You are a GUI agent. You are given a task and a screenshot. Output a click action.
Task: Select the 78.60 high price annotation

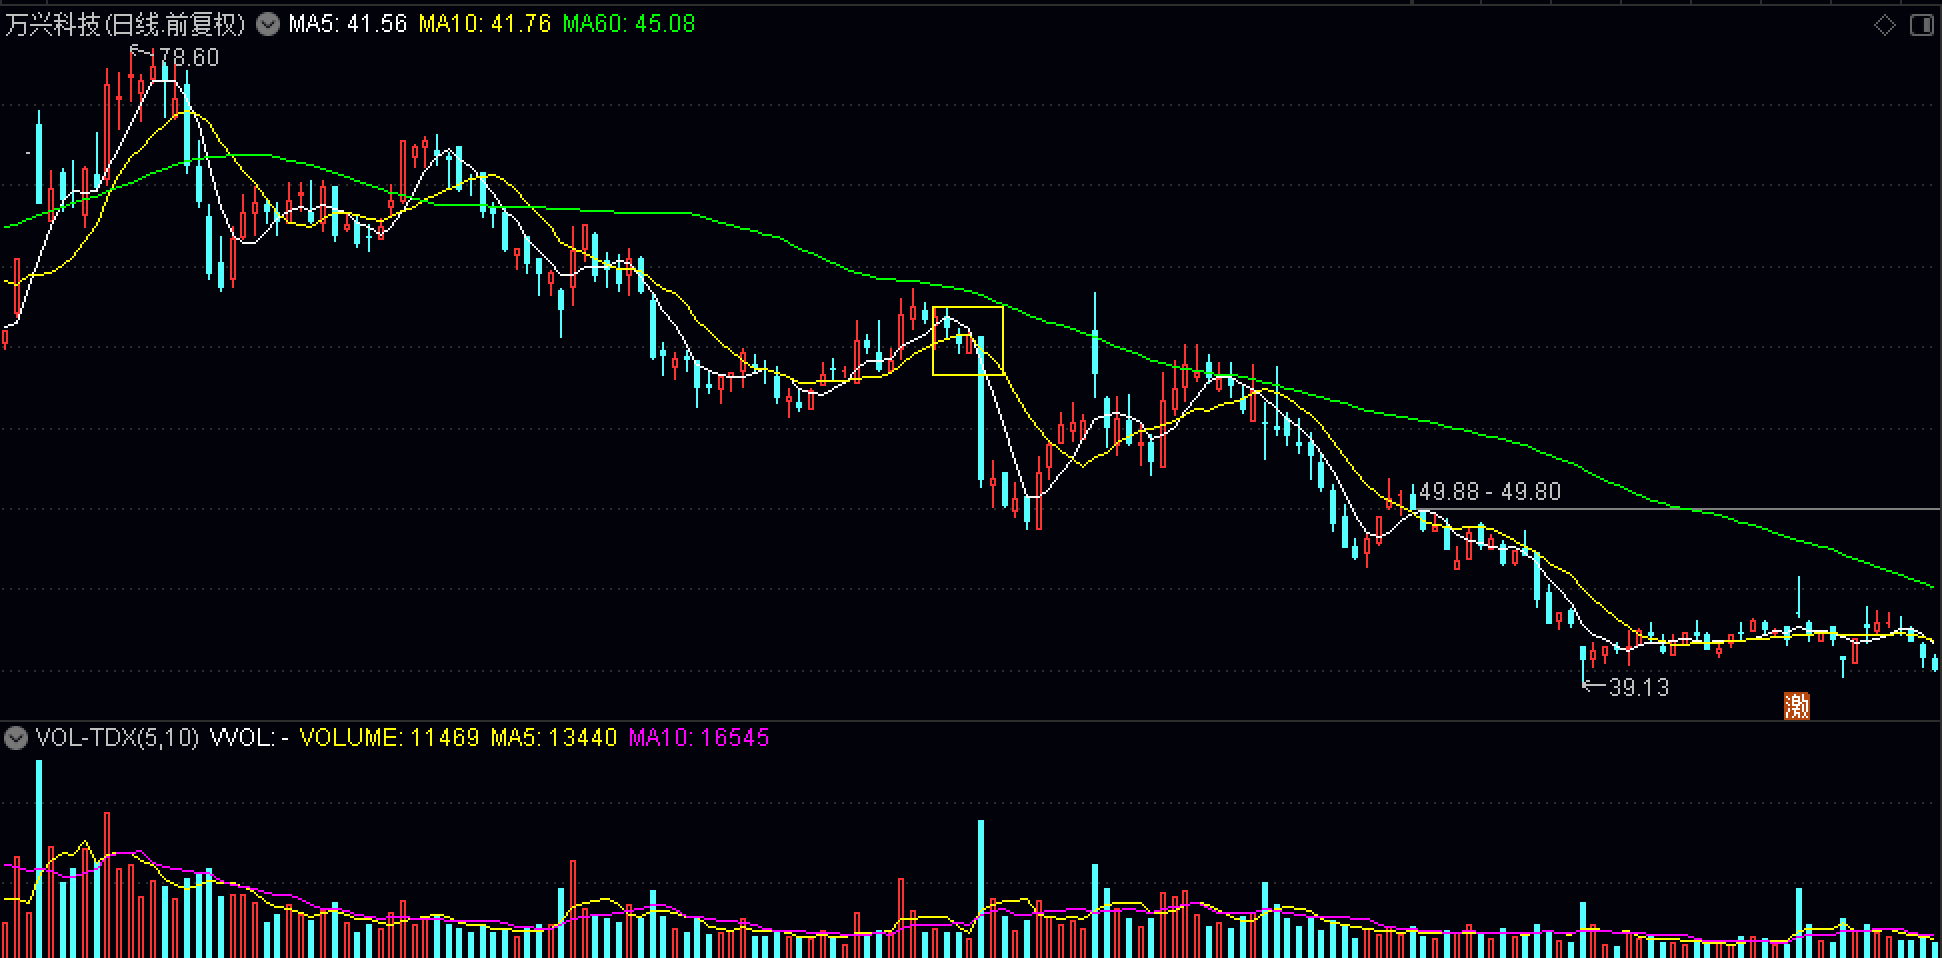pyautogui.click(x=189, y=58)
